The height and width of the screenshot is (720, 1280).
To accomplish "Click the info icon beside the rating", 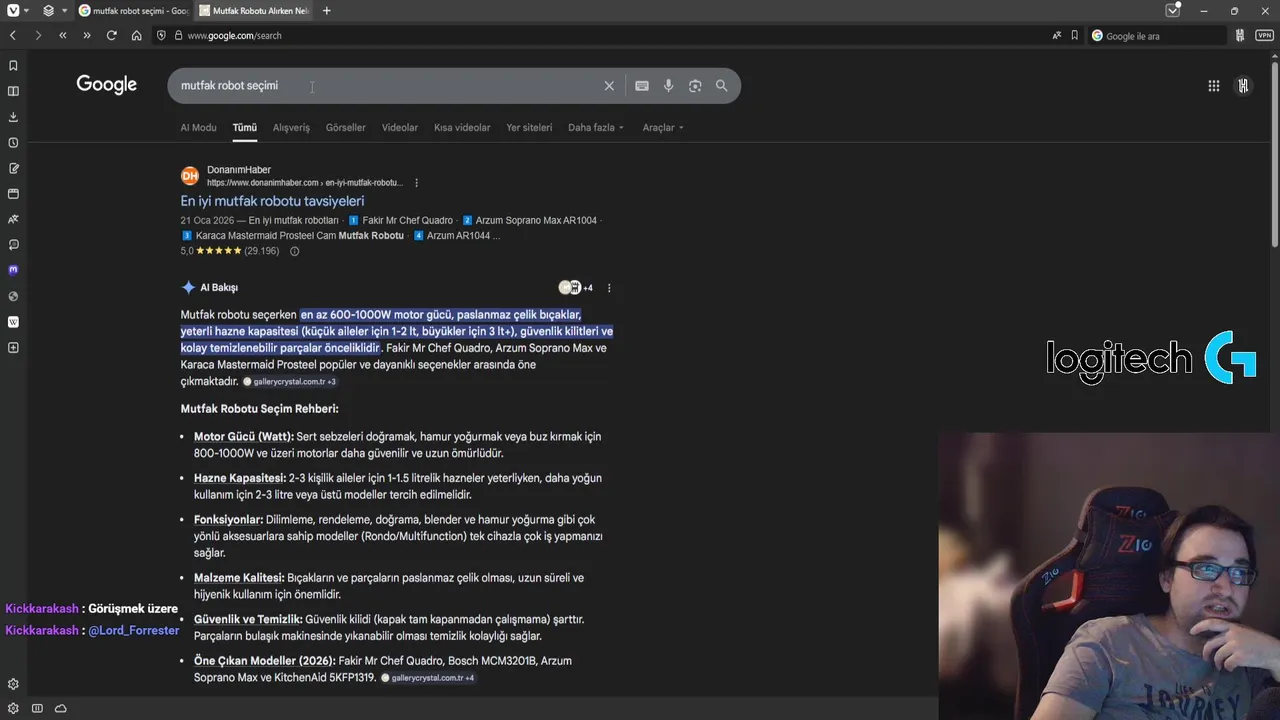I will point(294,251).
